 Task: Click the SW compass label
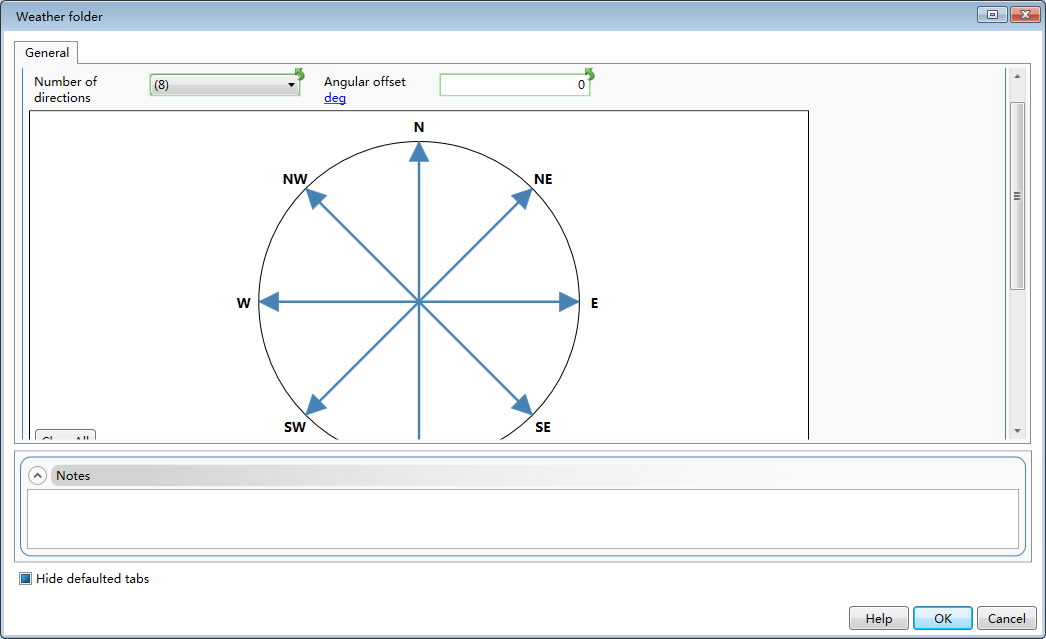294,427
